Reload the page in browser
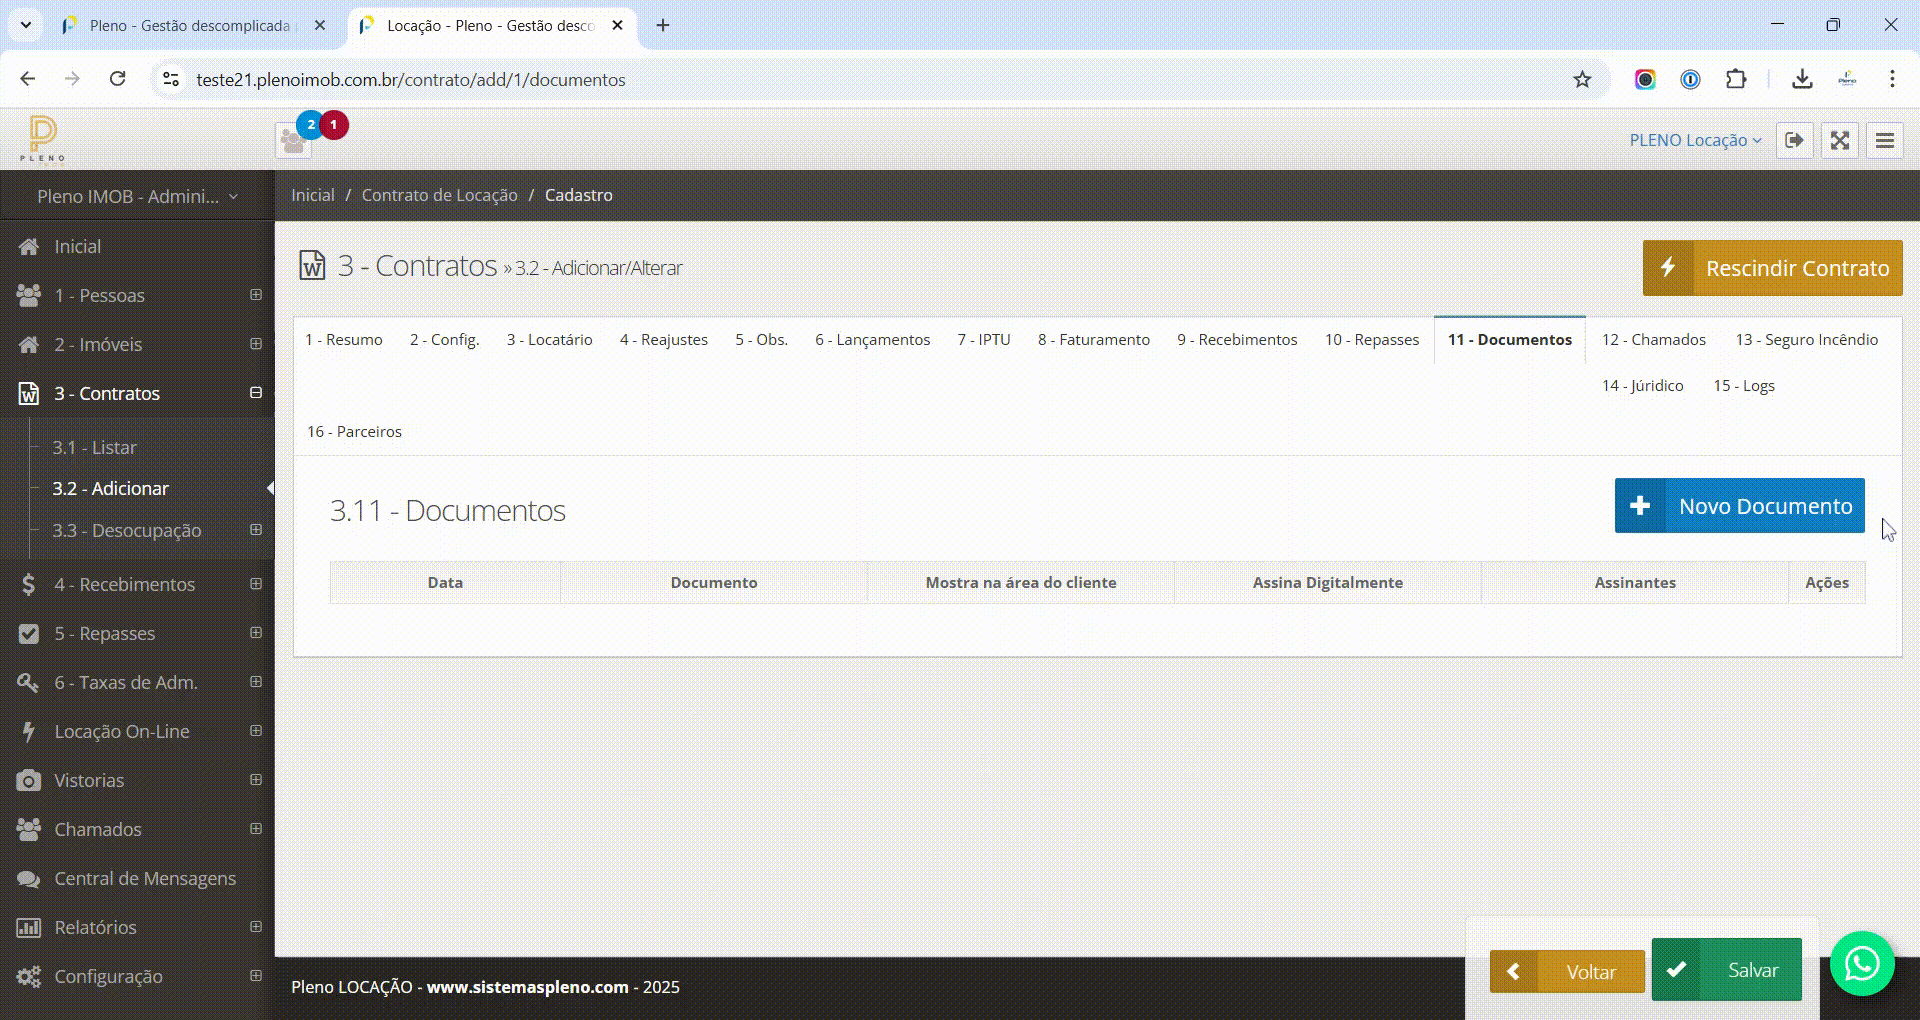 coord(117,79)
